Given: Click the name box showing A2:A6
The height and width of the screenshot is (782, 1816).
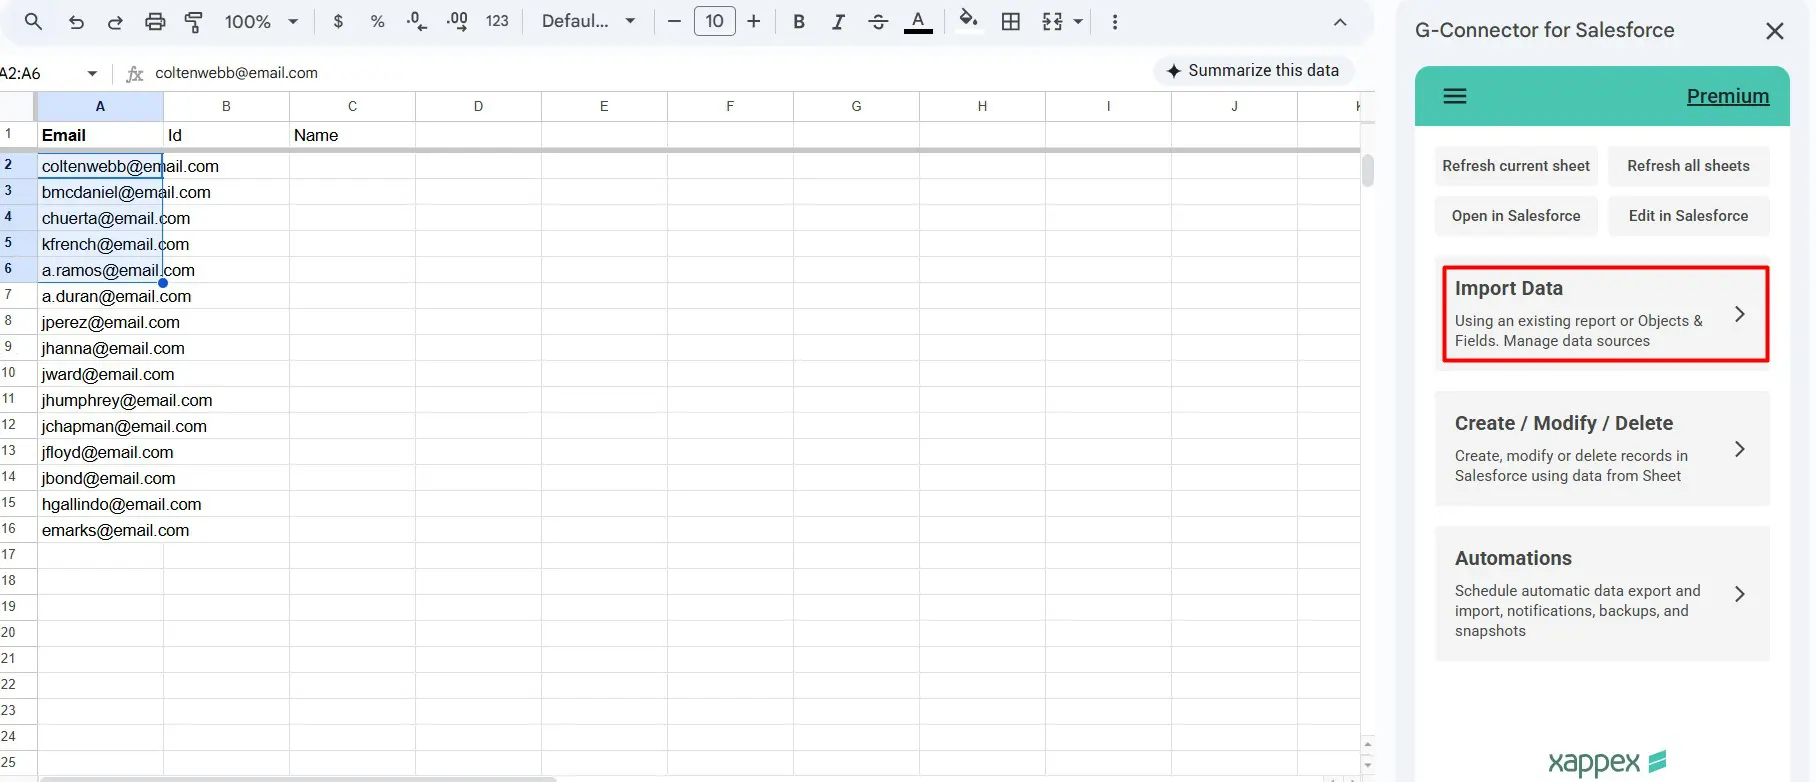Looking at the screenshot, I should click(40, 73).
